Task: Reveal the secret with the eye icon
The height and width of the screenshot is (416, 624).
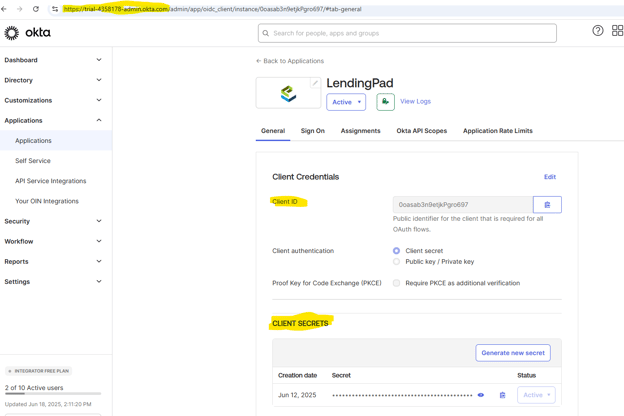Action: [481, 395]
